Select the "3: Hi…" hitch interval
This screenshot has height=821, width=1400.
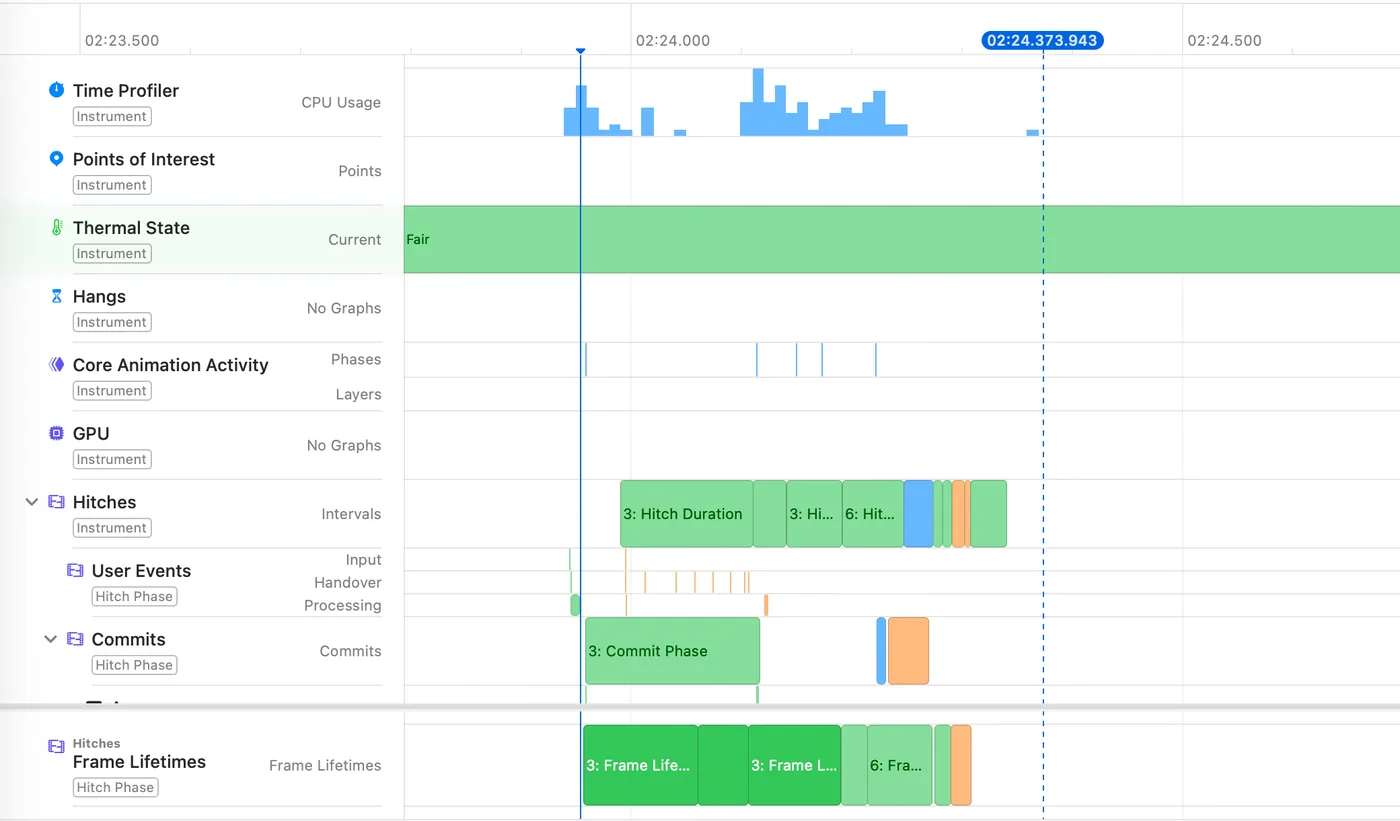coord(814,514)
